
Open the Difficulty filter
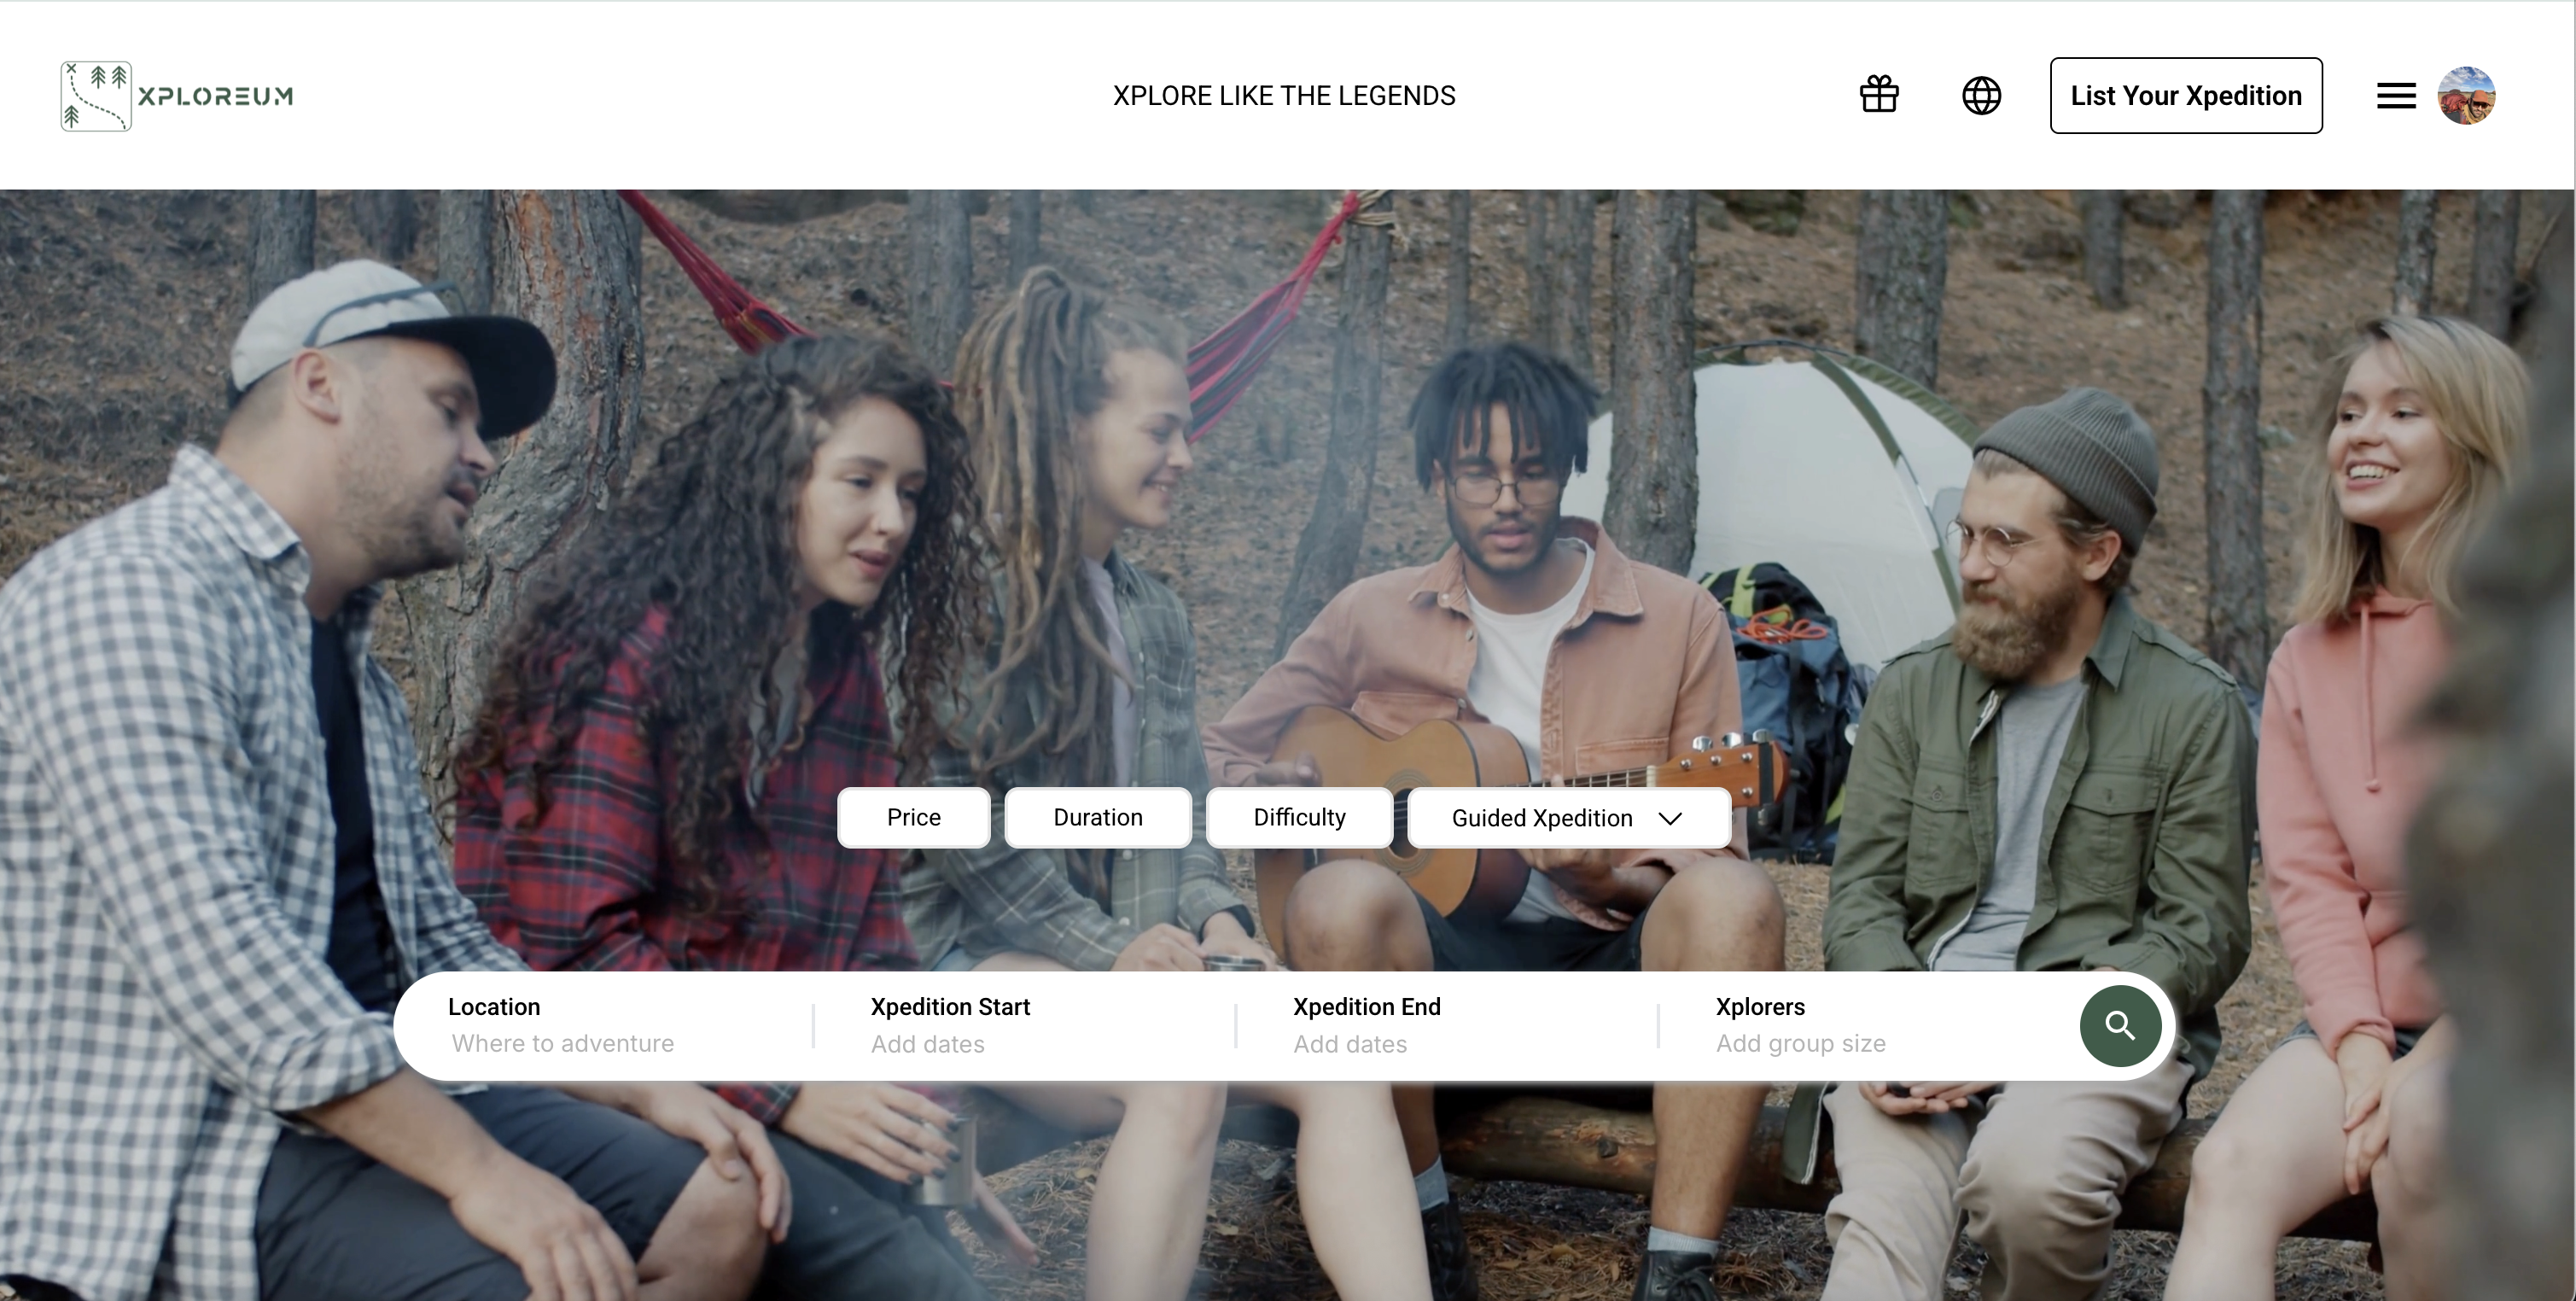(x=1299, y=818)
